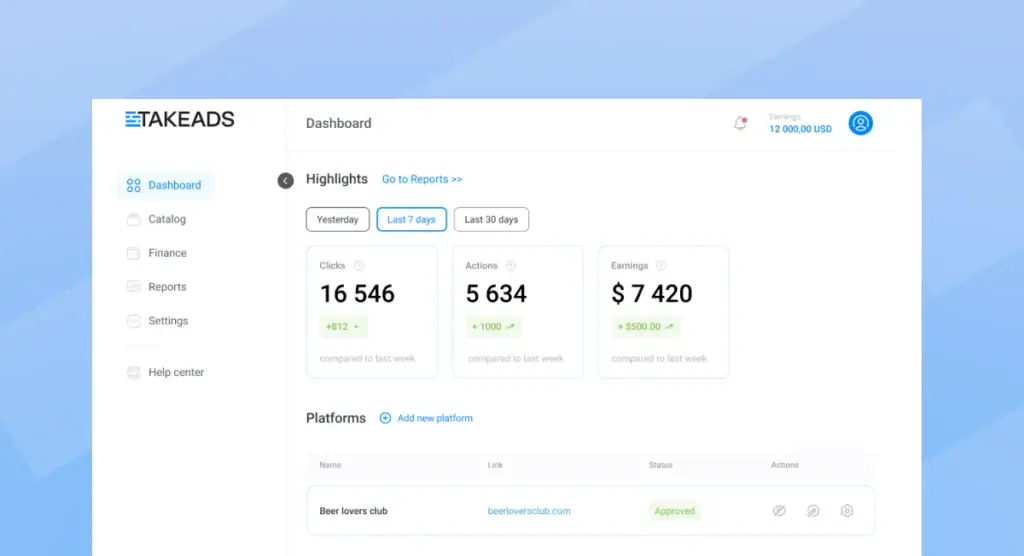Click the +1000 actions change badge

pos(494,327)
